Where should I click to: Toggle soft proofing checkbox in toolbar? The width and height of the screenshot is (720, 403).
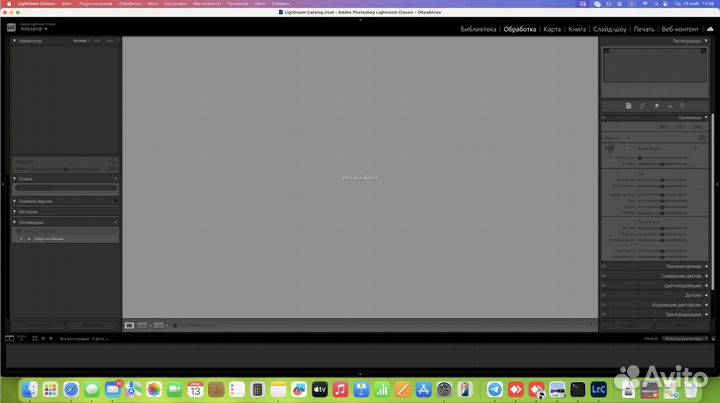pyautogui.click(x=174, y=325)
